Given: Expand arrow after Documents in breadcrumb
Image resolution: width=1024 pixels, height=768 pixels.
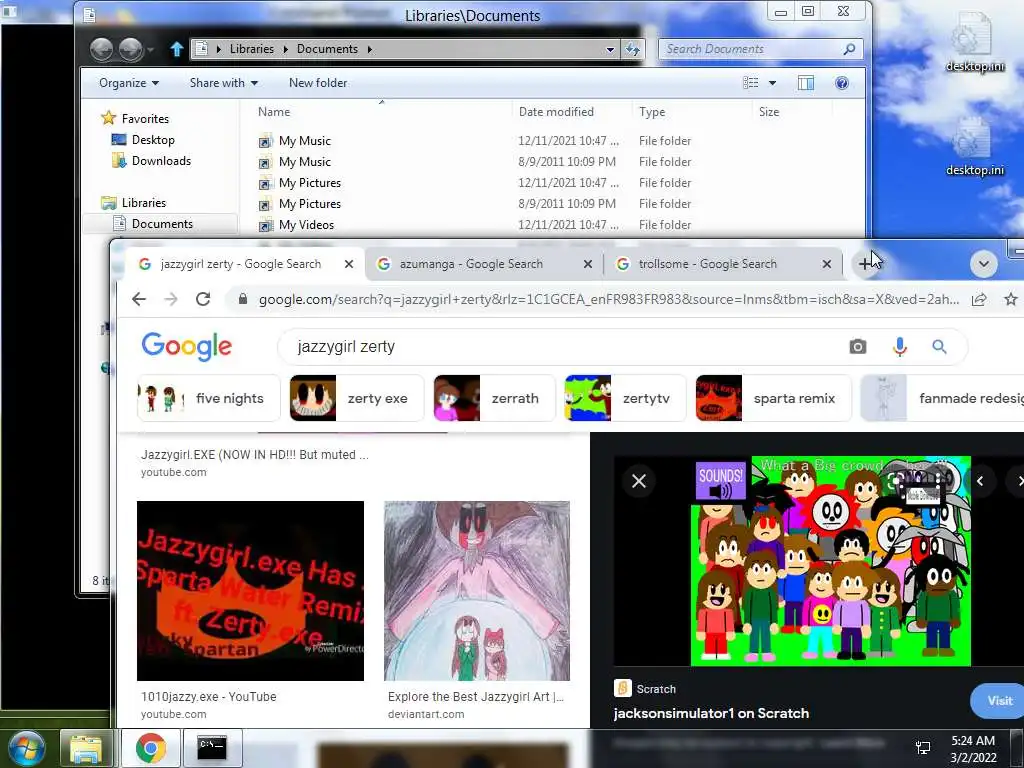Looking at the screenshot, I should point(370,49).
